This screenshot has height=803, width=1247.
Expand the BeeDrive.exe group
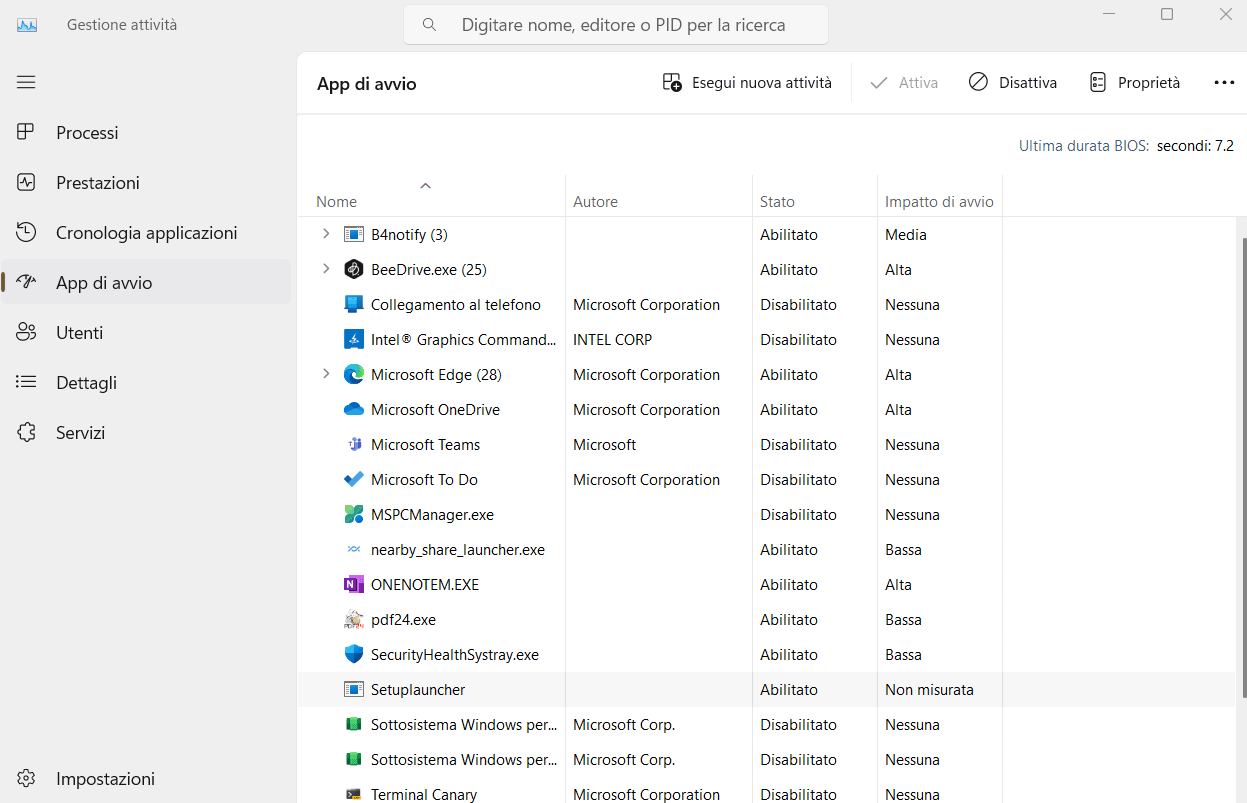click(325, 269)
